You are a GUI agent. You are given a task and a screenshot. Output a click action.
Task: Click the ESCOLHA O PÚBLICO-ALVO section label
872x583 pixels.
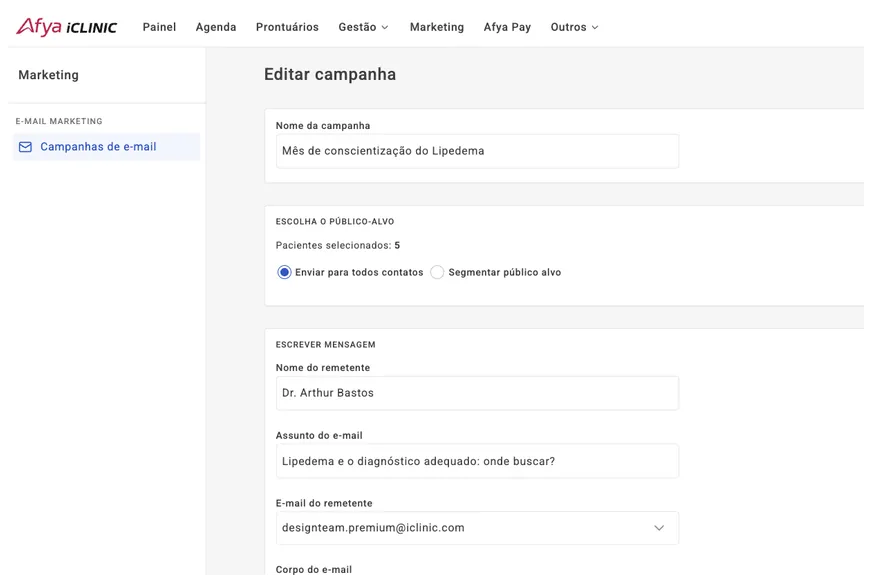[x=335, y=221]
